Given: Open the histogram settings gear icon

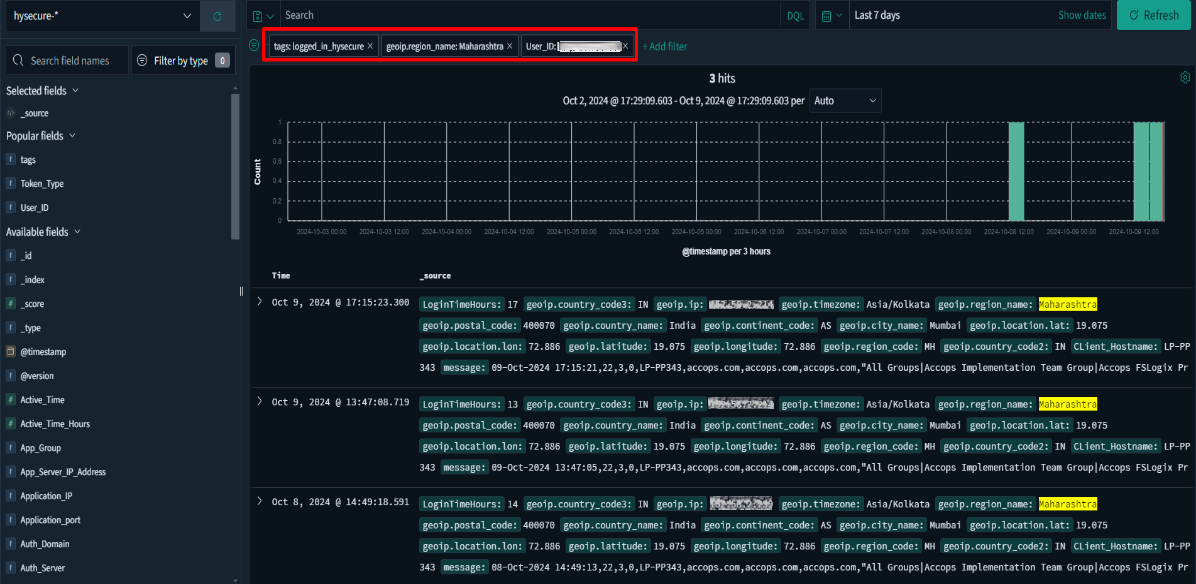Looking at the screenshot, I should pos(1185,78).
